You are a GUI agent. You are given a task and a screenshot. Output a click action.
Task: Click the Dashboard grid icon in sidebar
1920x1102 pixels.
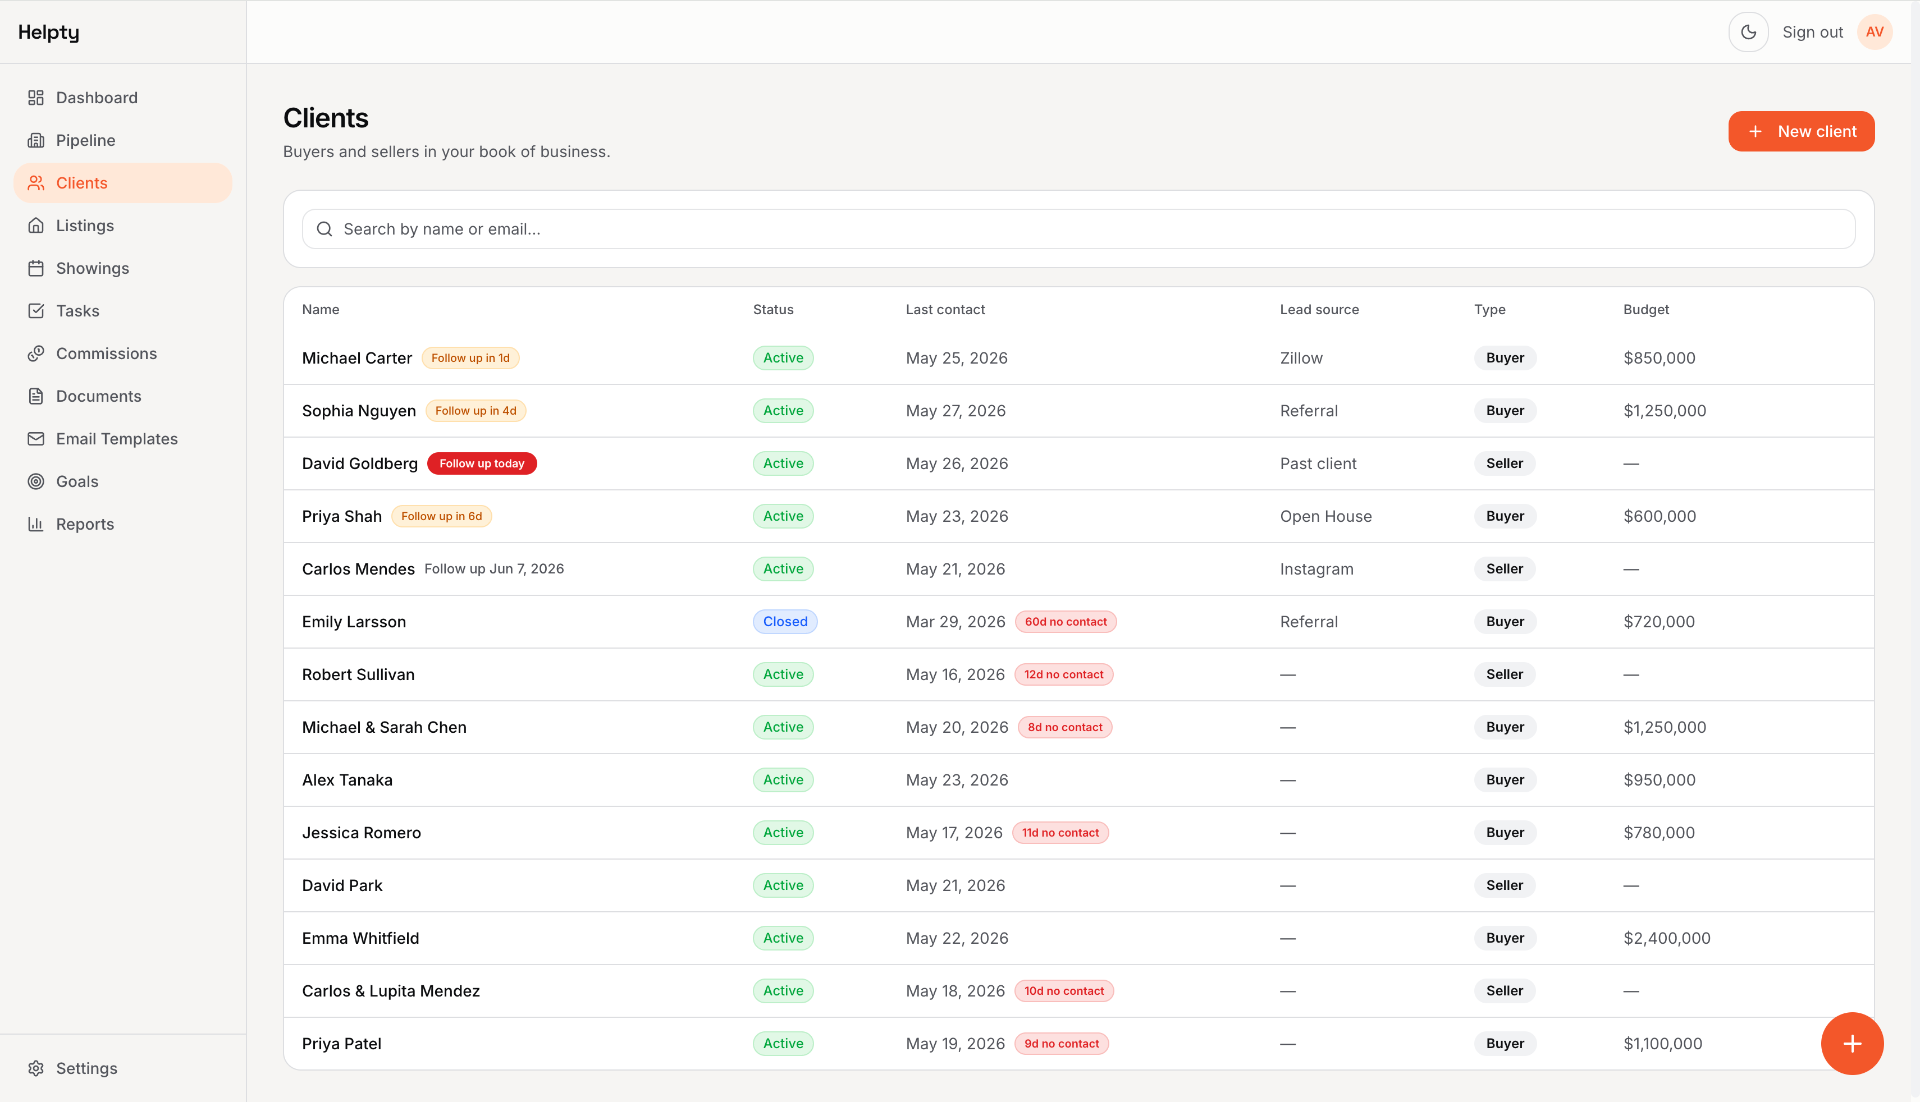pos(36,98)
